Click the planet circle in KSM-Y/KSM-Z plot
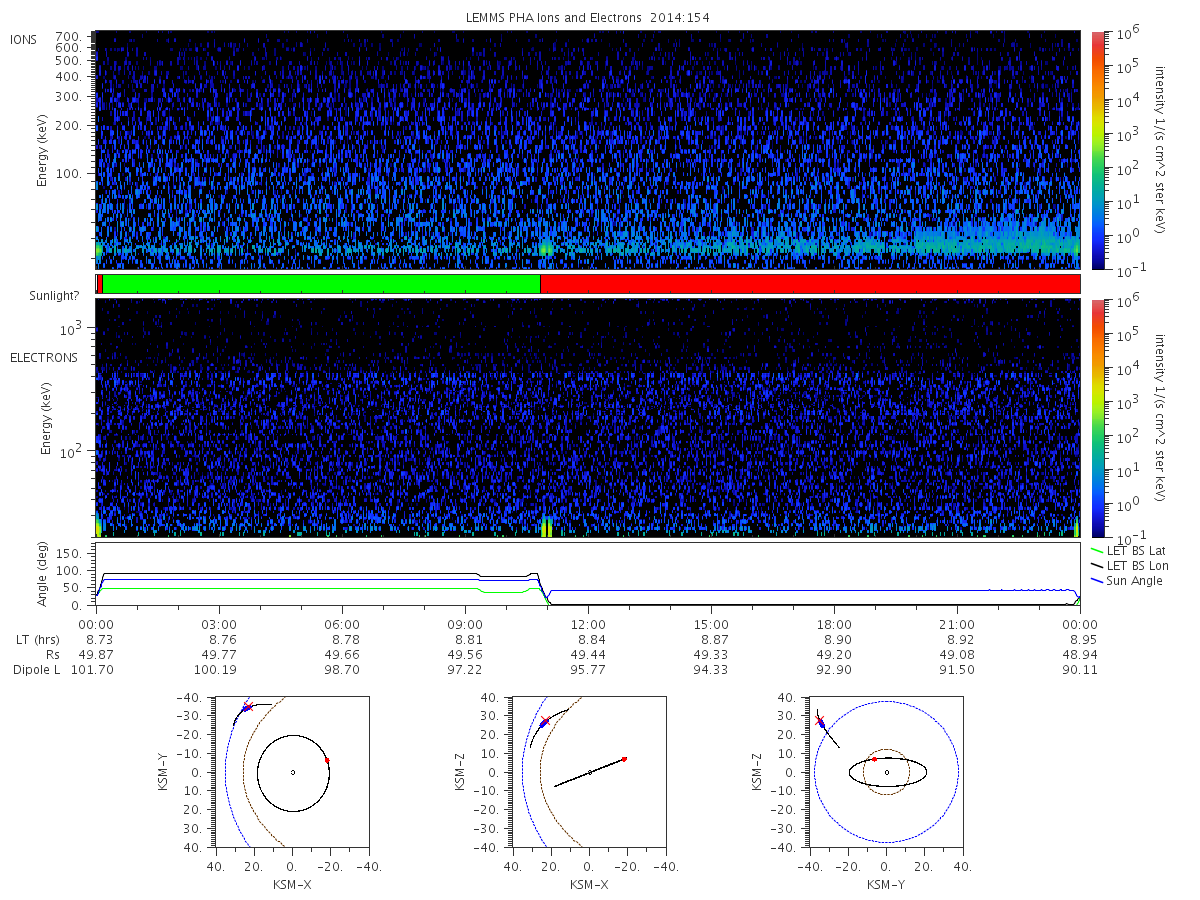Screen dimensions: 1200x900 [x=887, y=772]
